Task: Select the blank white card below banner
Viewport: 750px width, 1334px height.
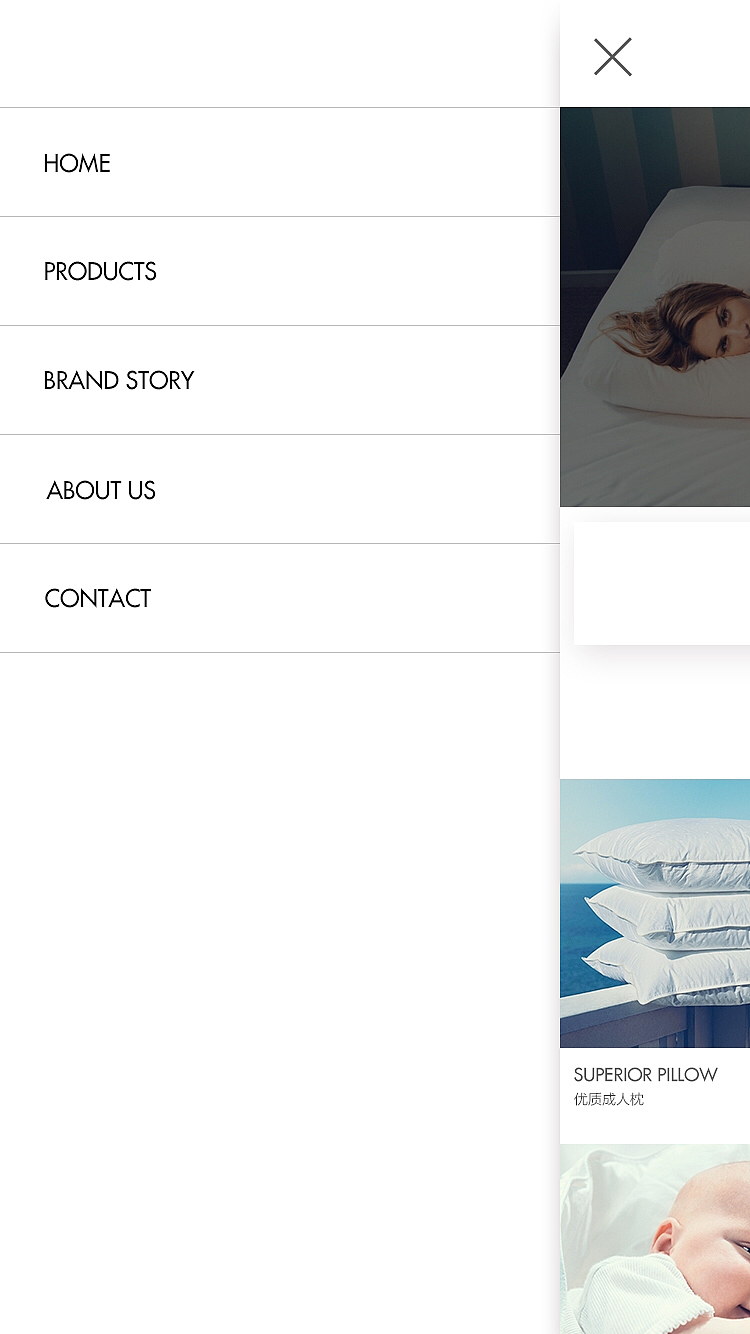Action: coord(662,583)
